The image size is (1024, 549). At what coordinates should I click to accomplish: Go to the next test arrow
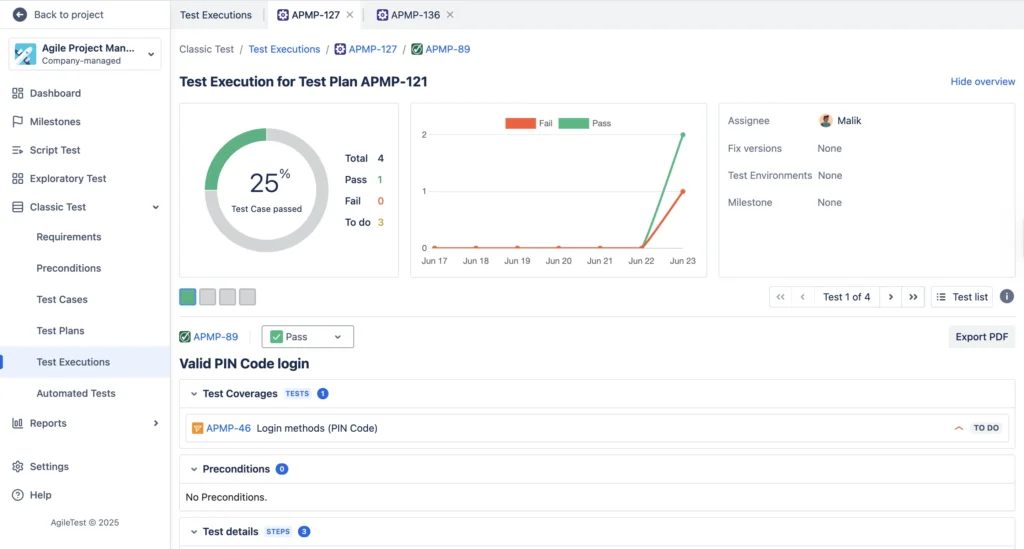(x=891, y=297)
